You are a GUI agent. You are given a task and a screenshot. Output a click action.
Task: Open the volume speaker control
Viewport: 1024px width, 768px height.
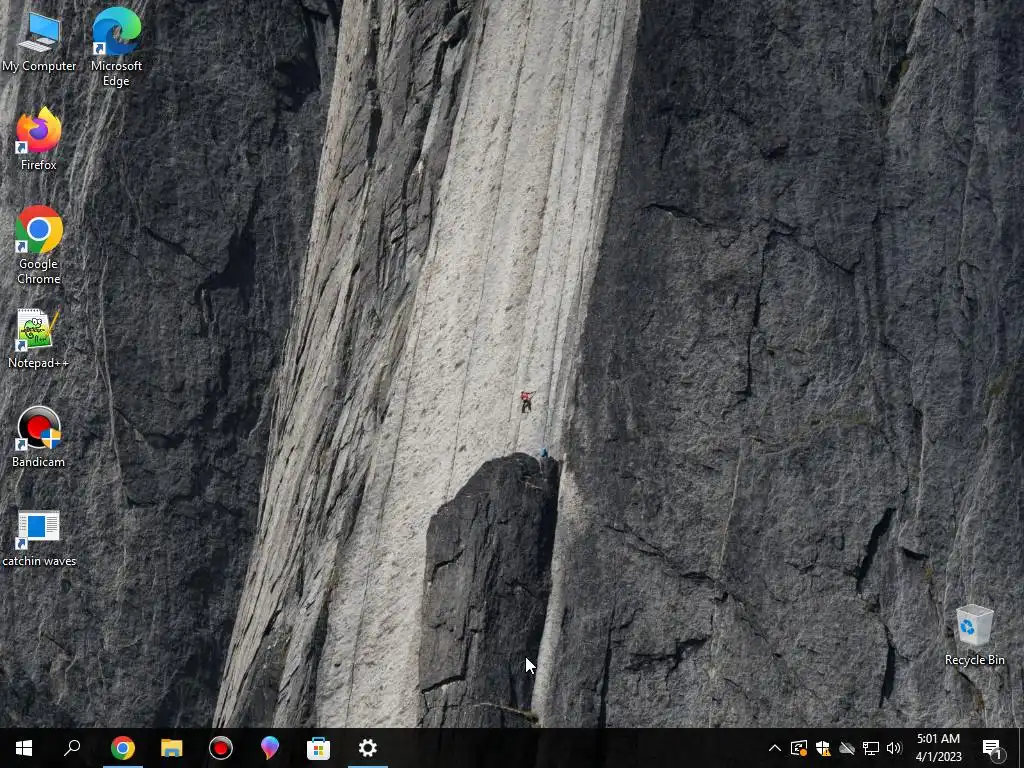[894, 748]
